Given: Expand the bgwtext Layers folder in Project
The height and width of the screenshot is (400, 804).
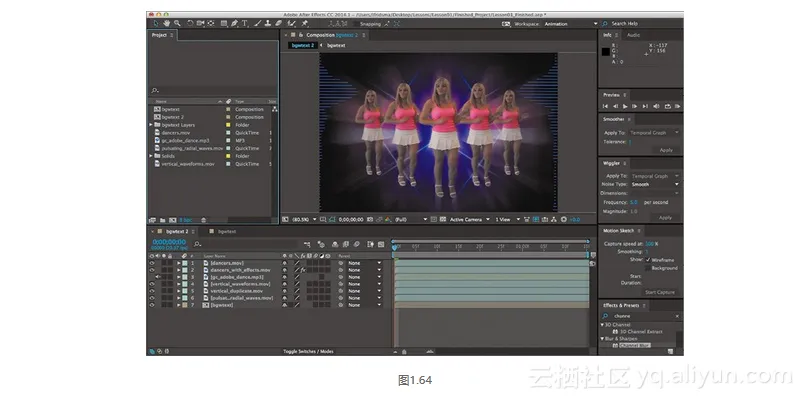Looking at the screenshot, I should point(151,125).
